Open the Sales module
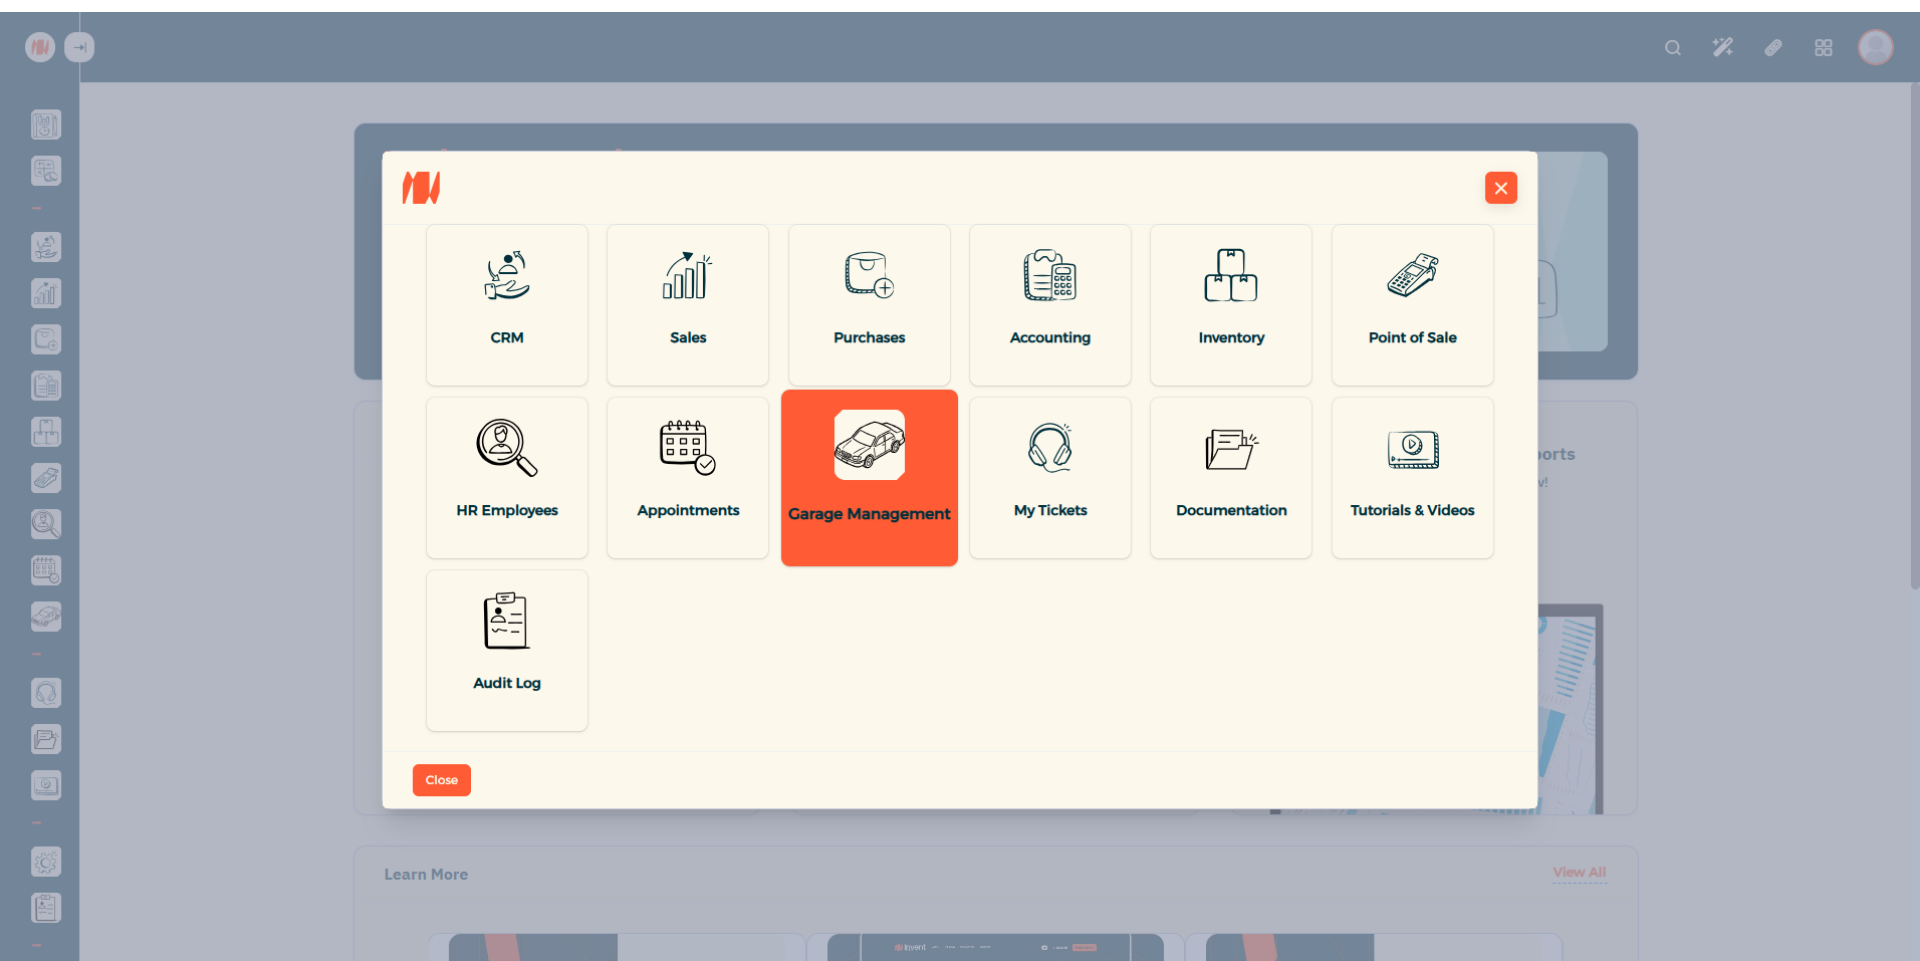This screenshot has width=1920, height=961. pyautogui.click(x=688, y=304)
